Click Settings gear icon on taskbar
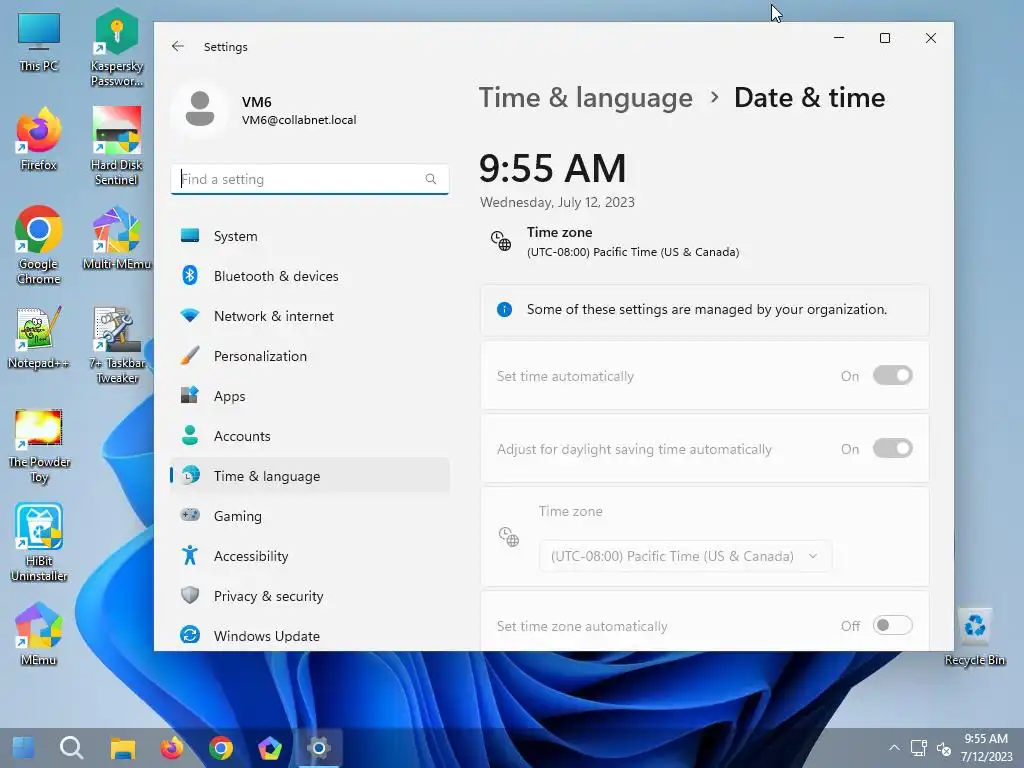This screenshot has height=768, width=1024. pyautogui.click(x=319, y=748)
